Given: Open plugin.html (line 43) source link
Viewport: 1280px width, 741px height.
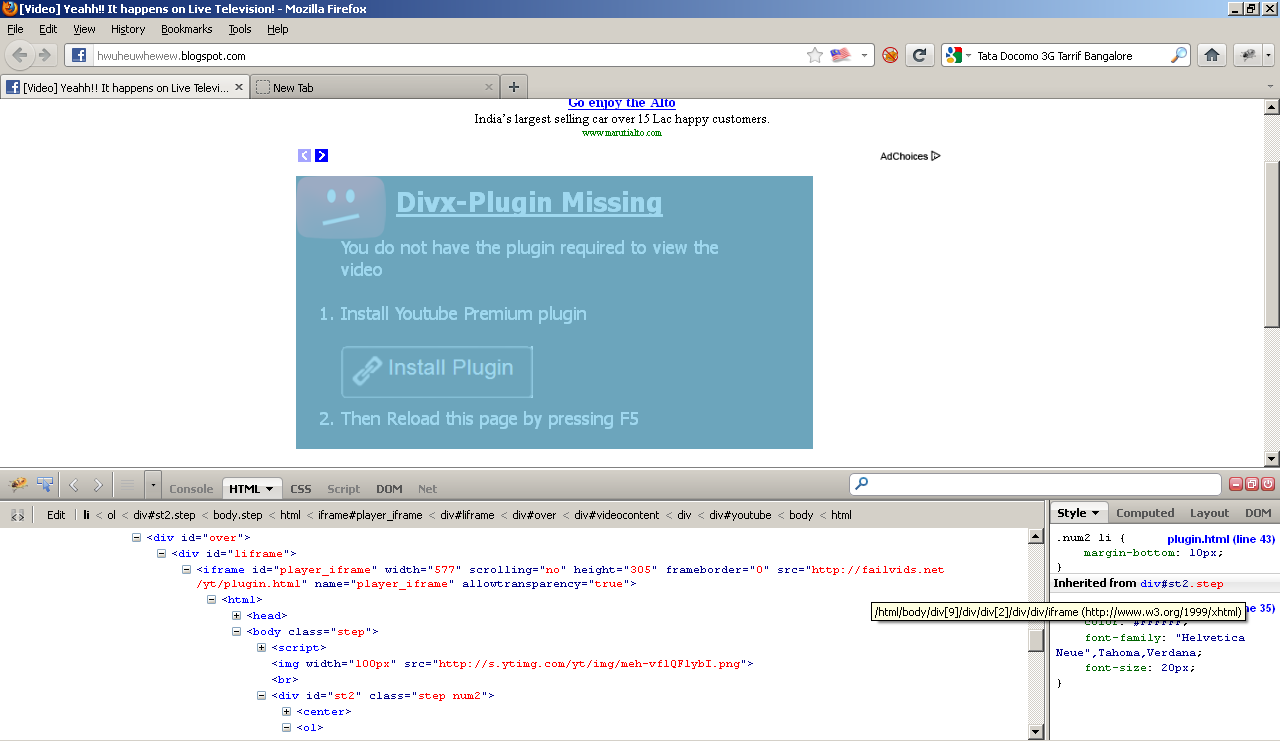Looking at the screenshot, I should tap(1221, 539).
